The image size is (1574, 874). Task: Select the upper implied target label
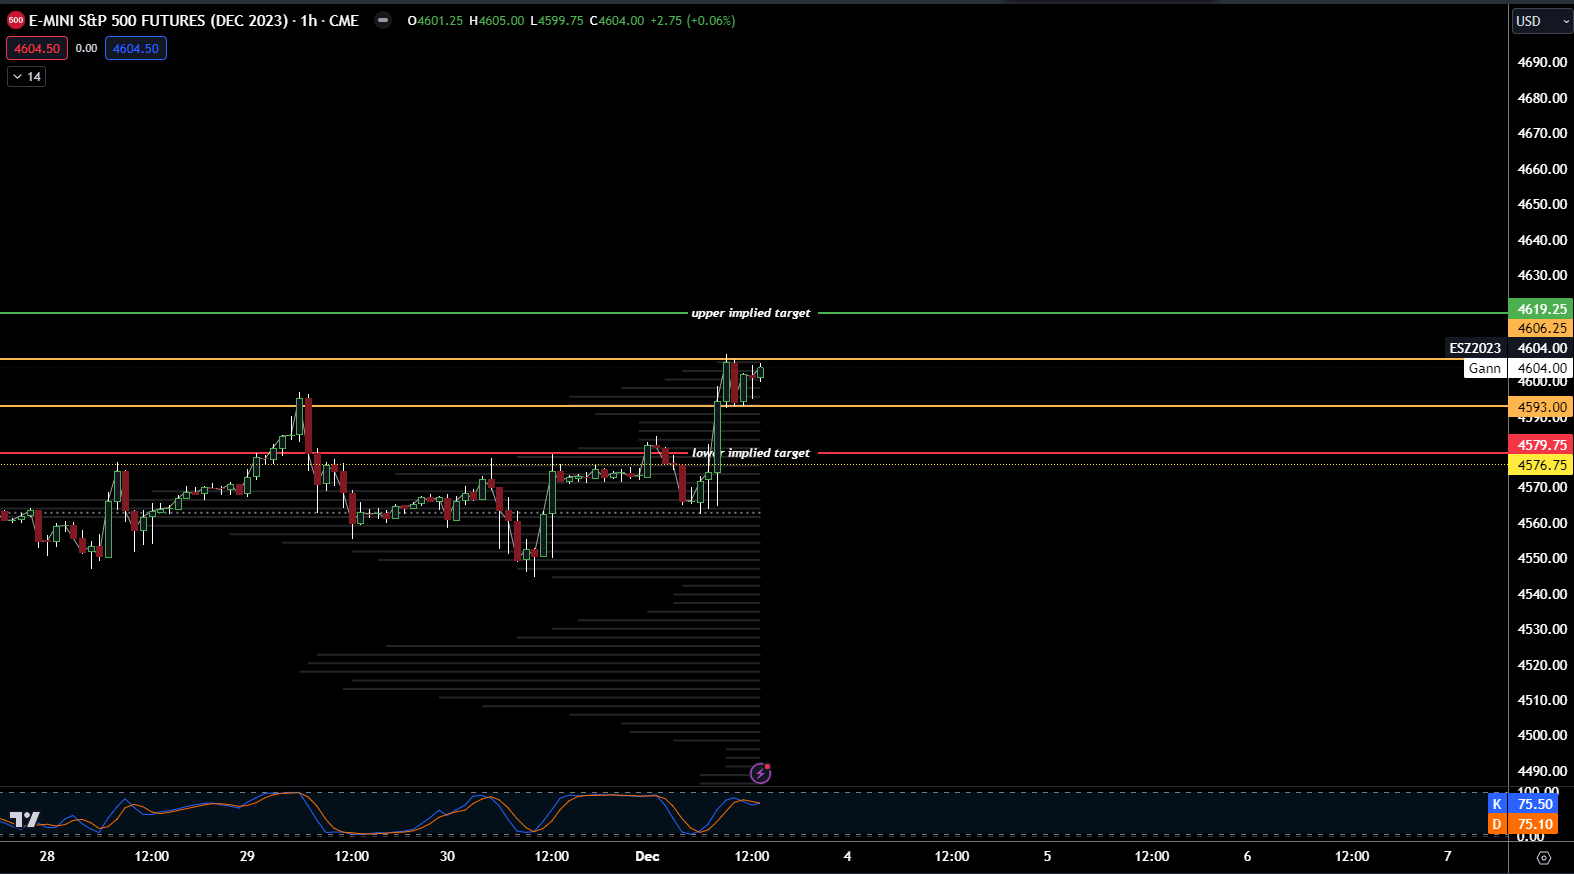[x=751, y=313]
